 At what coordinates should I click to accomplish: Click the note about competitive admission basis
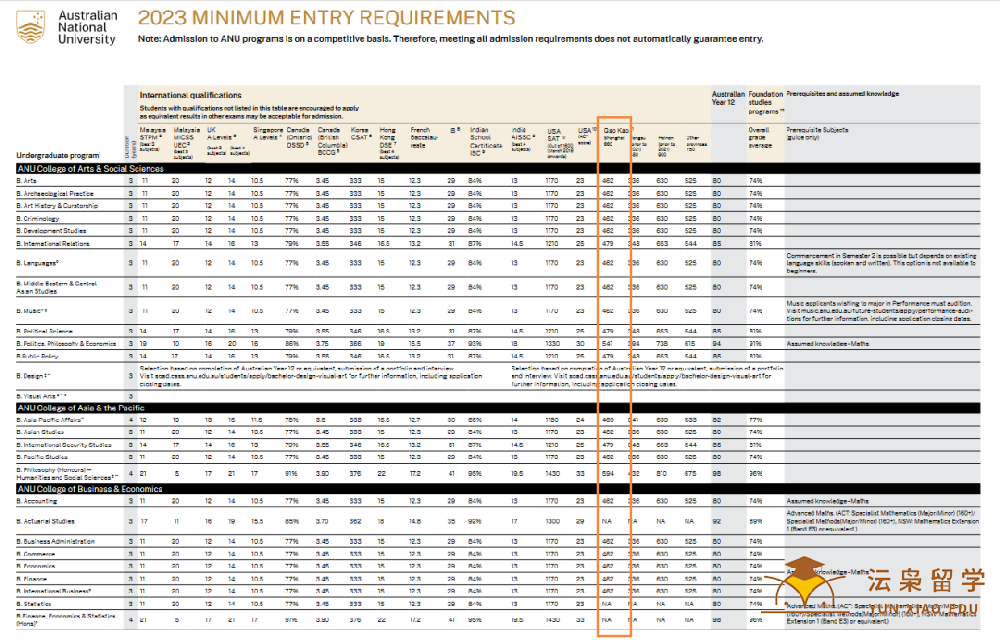[x=450, y=39]
